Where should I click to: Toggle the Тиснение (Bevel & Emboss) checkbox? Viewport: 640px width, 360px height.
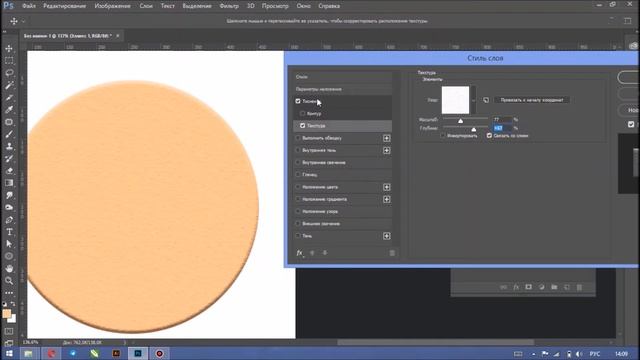(x=298, y=101)
